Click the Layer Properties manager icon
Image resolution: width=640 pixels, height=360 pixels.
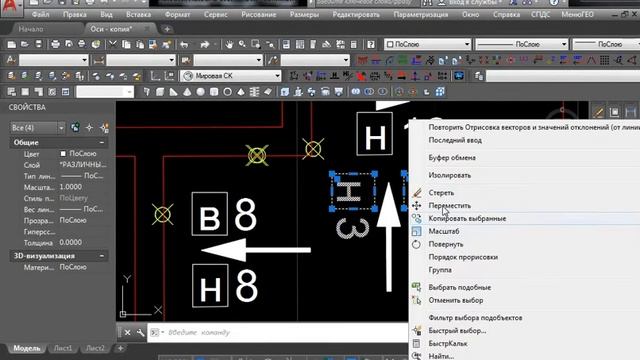(x=11, y=76)
